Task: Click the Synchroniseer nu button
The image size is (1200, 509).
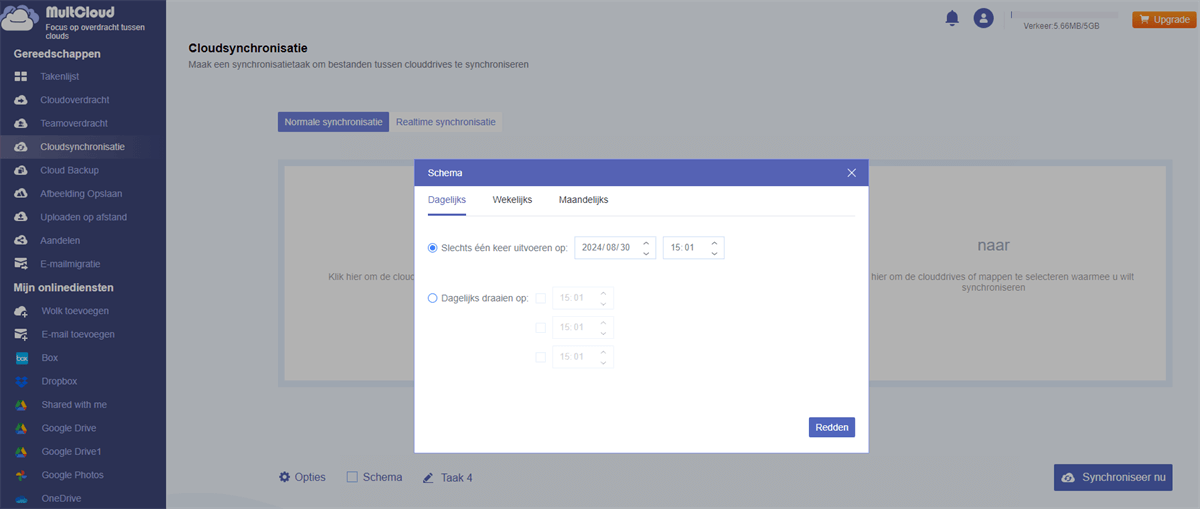Action: (x=1113, y=478)
